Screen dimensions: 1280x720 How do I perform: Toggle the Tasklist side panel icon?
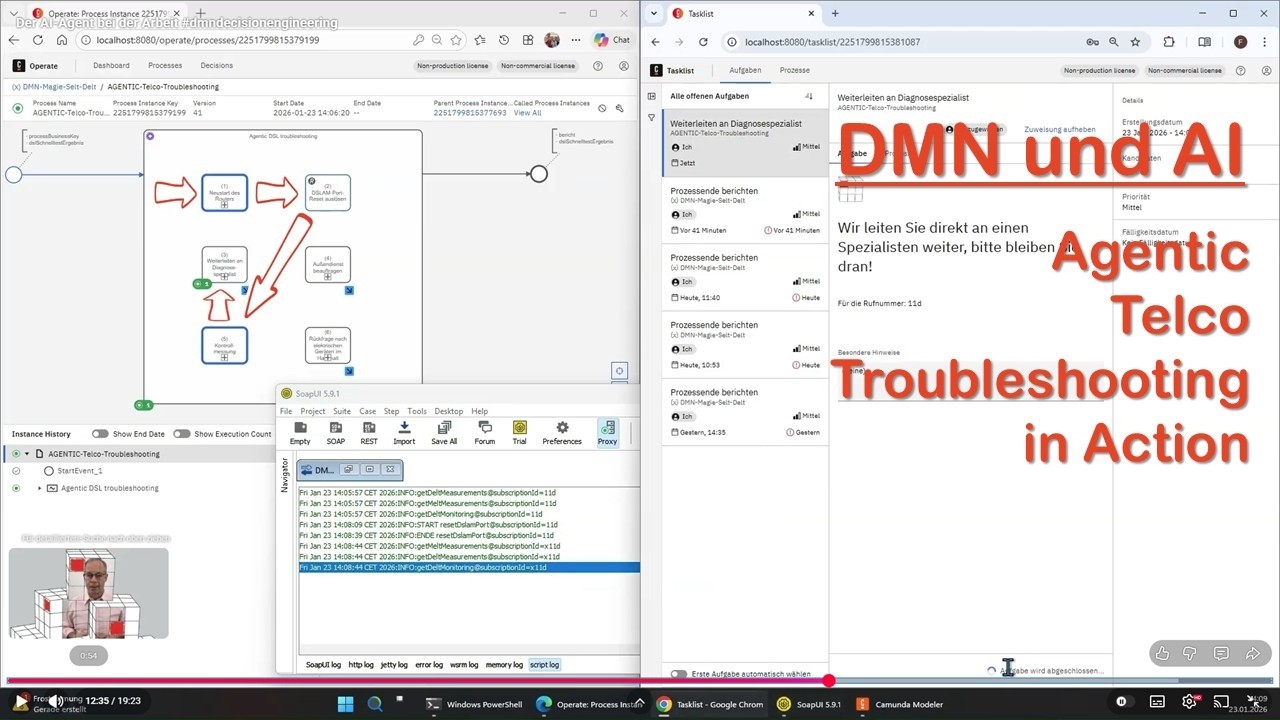click(651, 96)
